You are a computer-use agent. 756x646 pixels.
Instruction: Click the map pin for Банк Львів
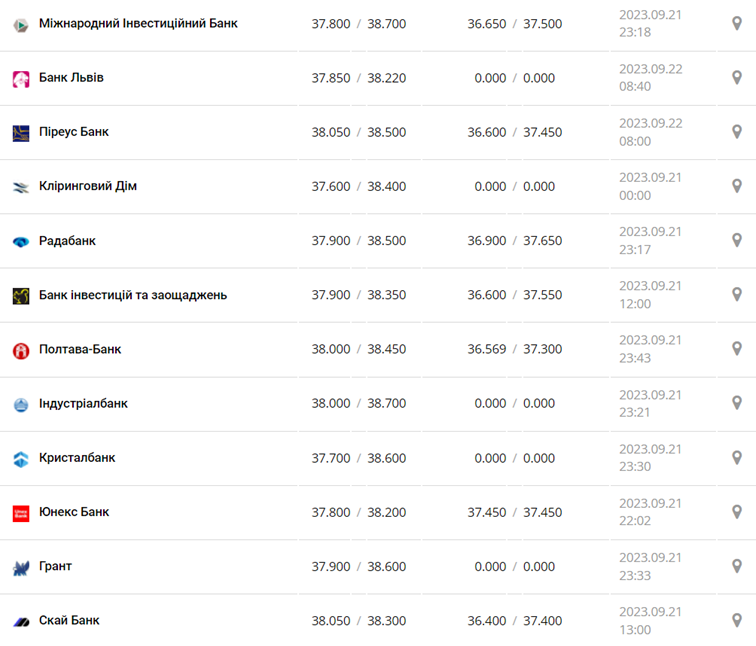pyautogui.click(x=737, y=78)
